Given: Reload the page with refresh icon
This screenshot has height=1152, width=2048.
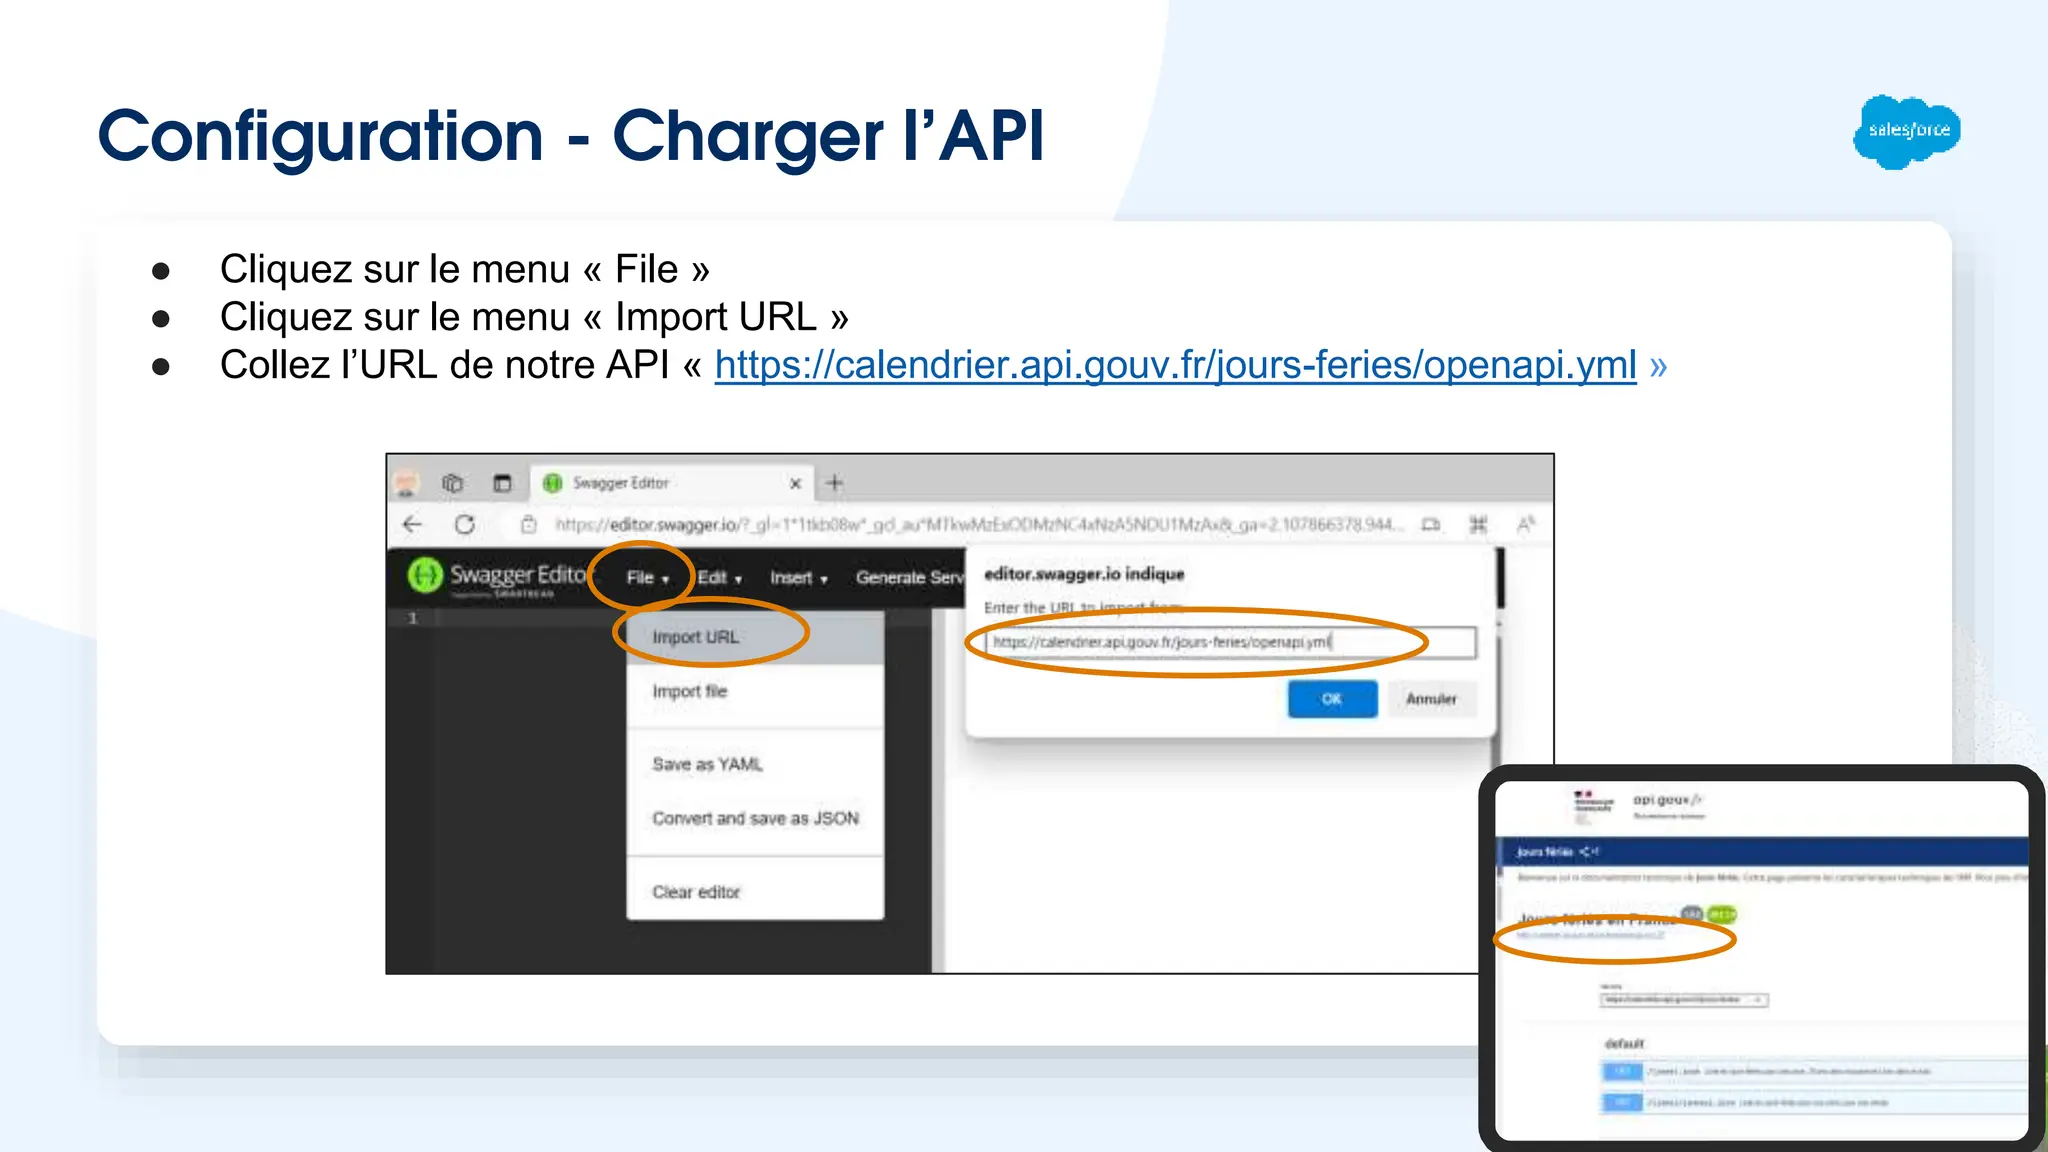Looking at the screenshot, I should coord(464,524).
